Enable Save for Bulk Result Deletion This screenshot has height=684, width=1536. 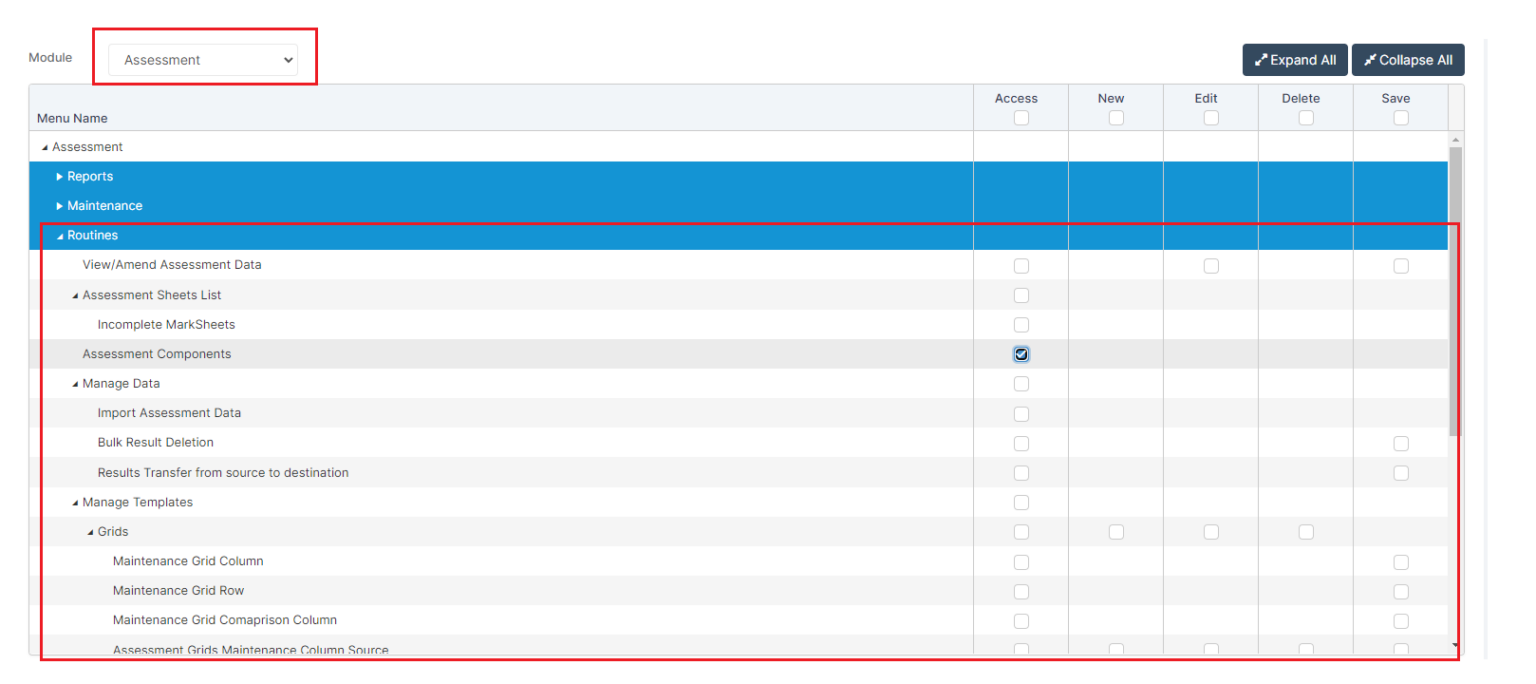pyautogui.click(x=1400, y=443)
